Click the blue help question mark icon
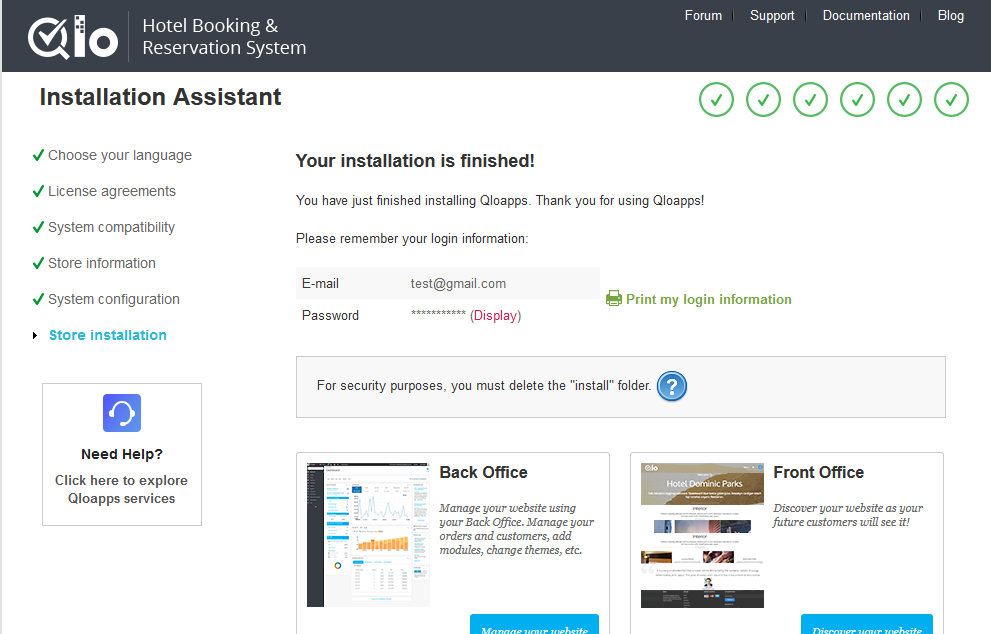The image size is (991, 634). point(672,386)
